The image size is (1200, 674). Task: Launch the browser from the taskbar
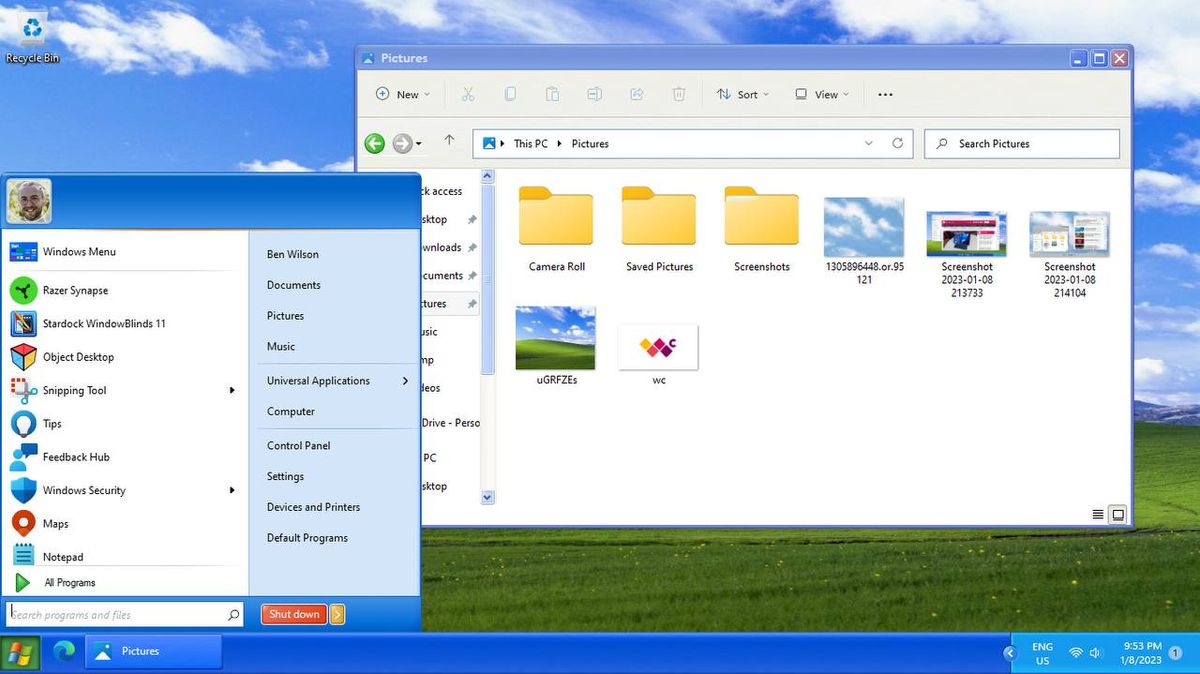coord(62,651)
